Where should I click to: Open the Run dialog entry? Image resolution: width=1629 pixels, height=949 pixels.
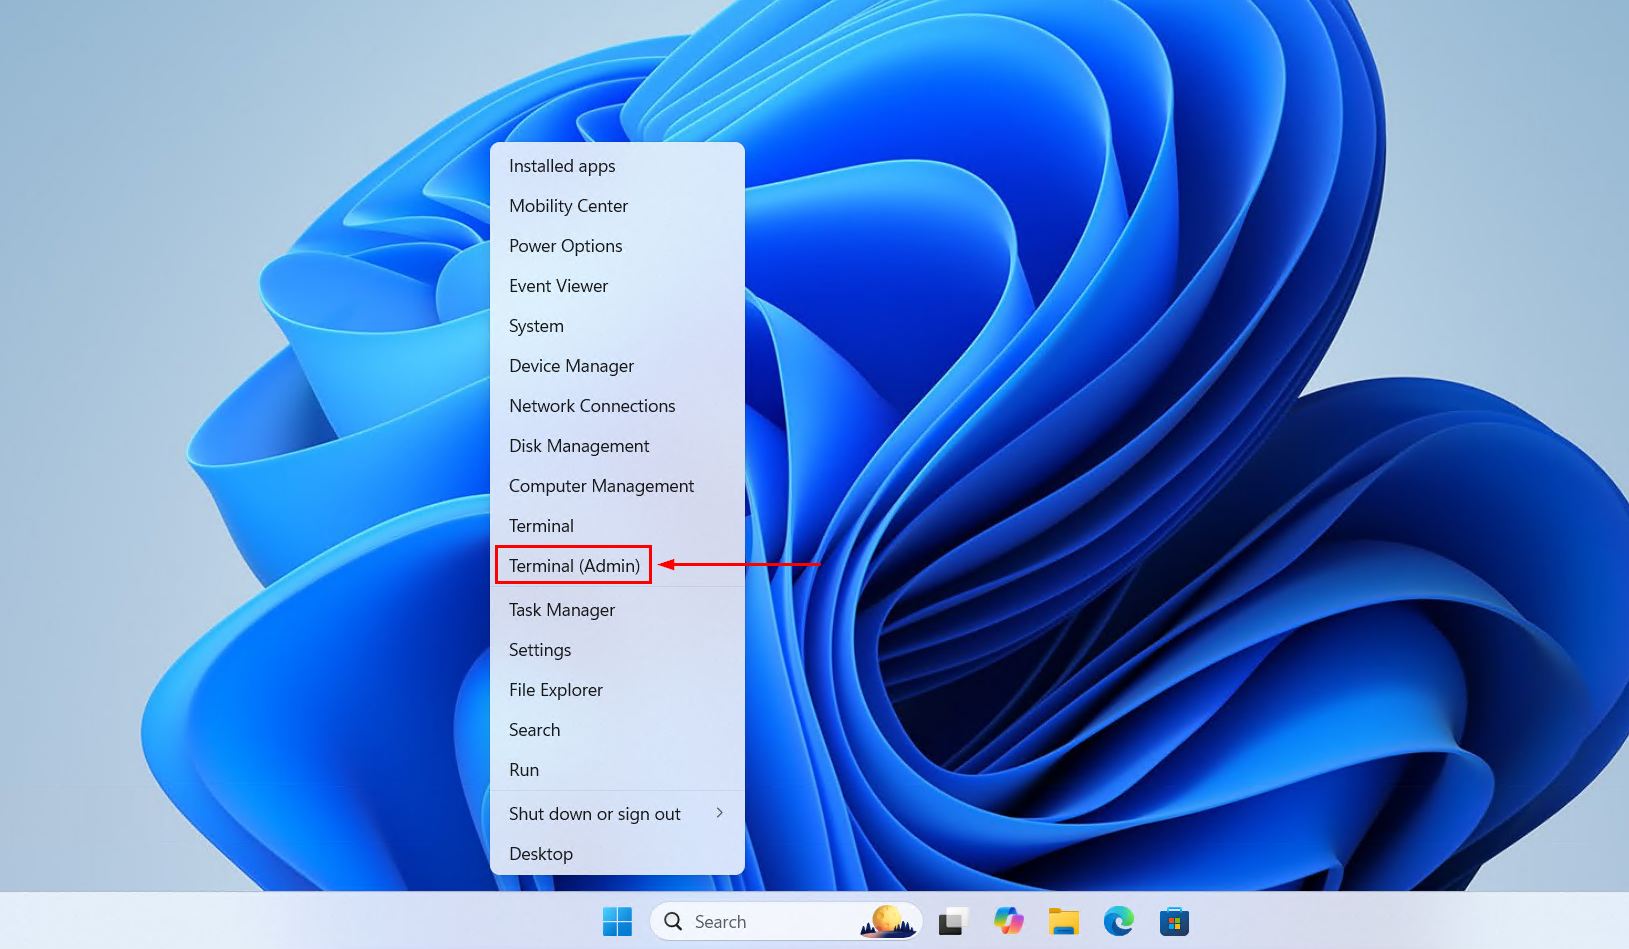617,770
